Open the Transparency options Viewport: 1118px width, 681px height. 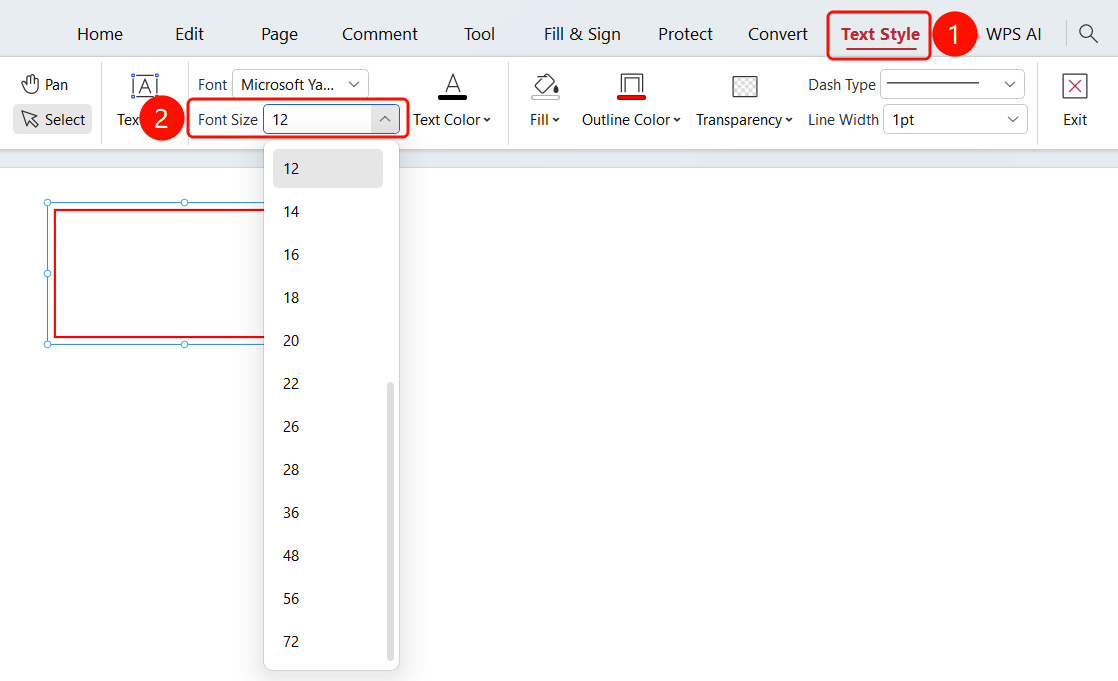[x=744, y=101]
